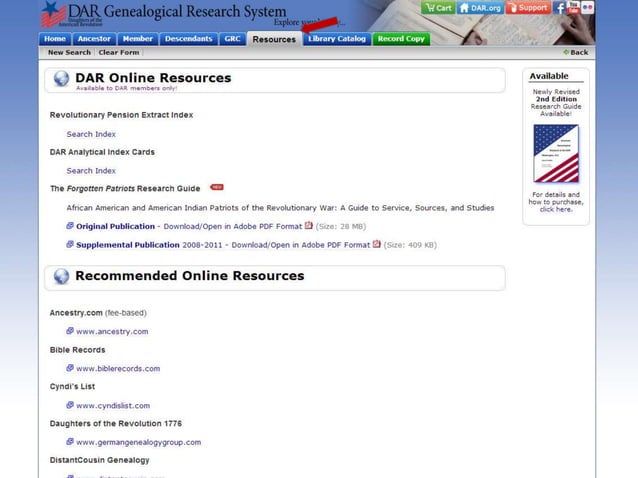Switch to the GRC tab
The height and width of the screenshot is (478, 638).
click(232, 39)
